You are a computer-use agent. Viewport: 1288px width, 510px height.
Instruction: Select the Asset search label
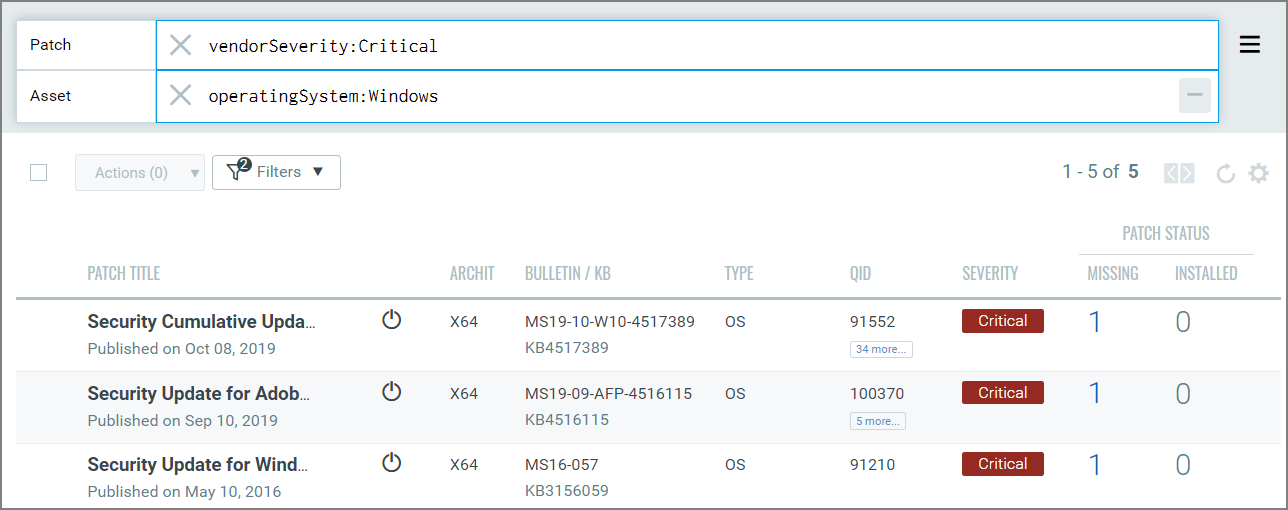[x=51, y=96]
